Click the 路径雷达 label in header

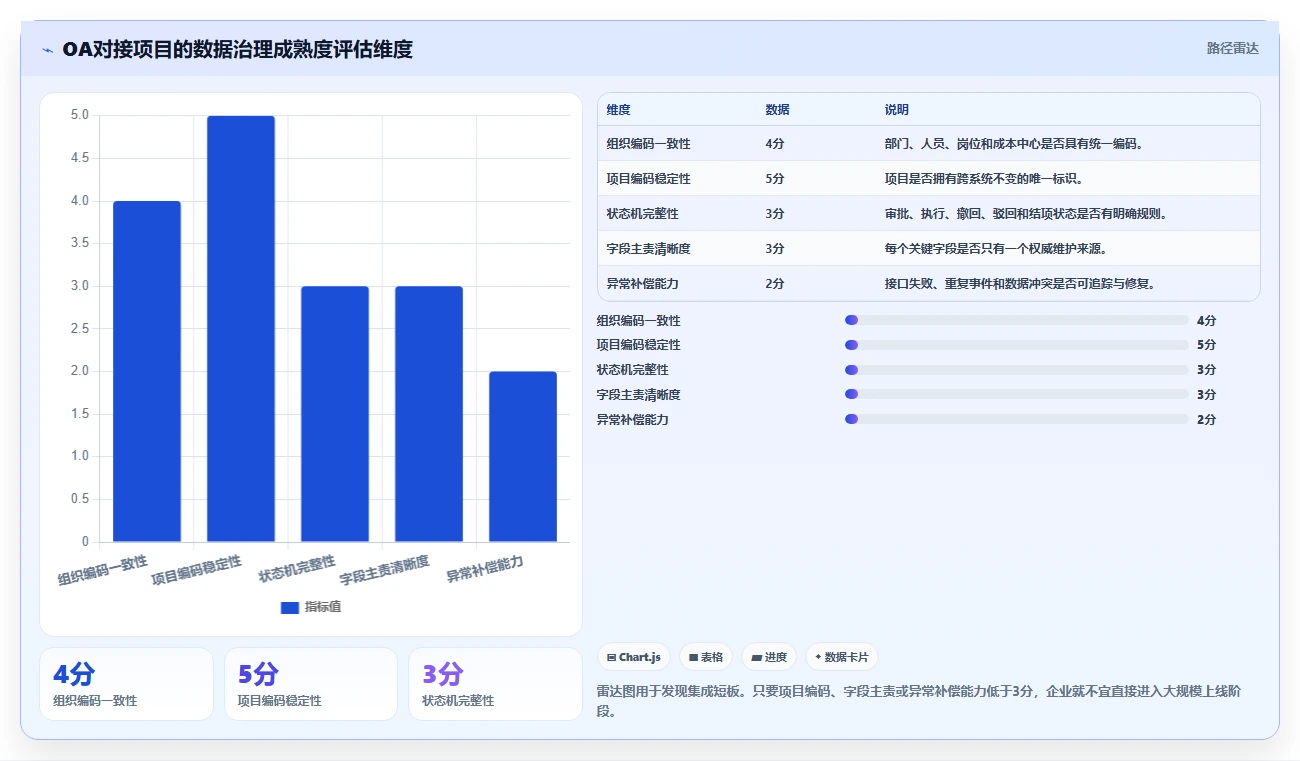point(1232,48)
